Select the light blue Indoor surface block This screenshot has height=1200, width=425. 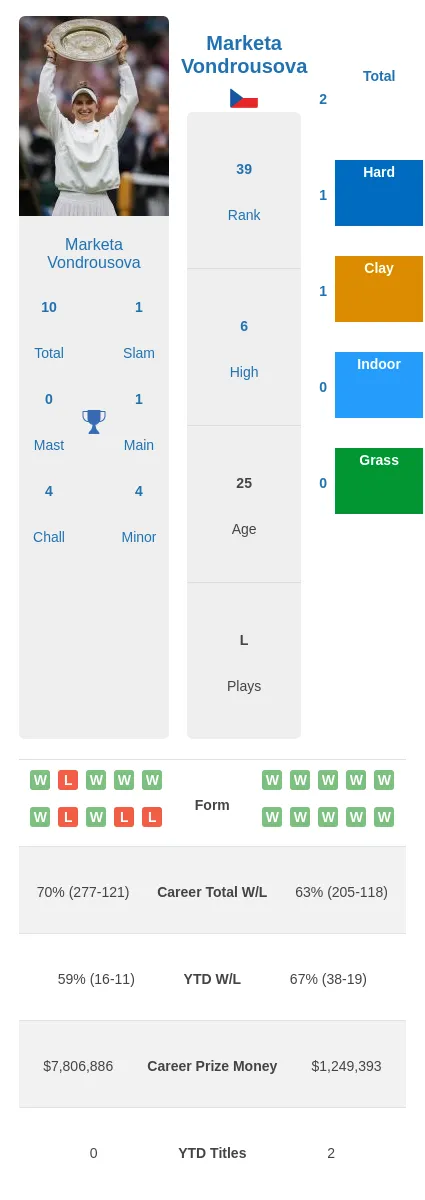pyautogui.click(x=379, y=385)
